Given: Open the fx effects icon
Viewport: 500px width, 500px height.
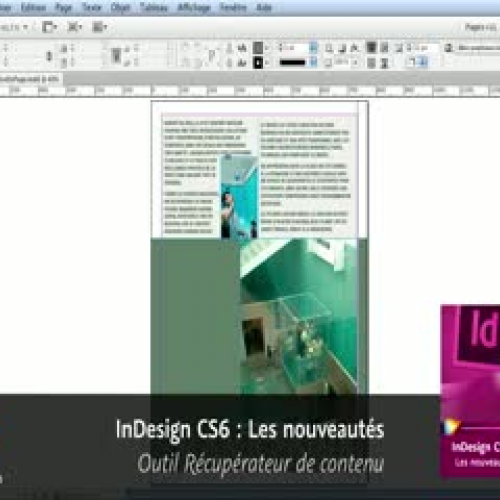Looking at the screenshot, I should (355, 48).
